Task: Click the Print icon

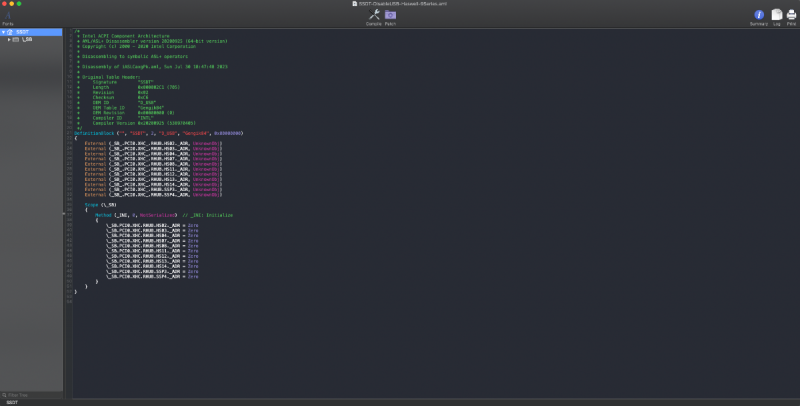Action: [x=791, y=16]
